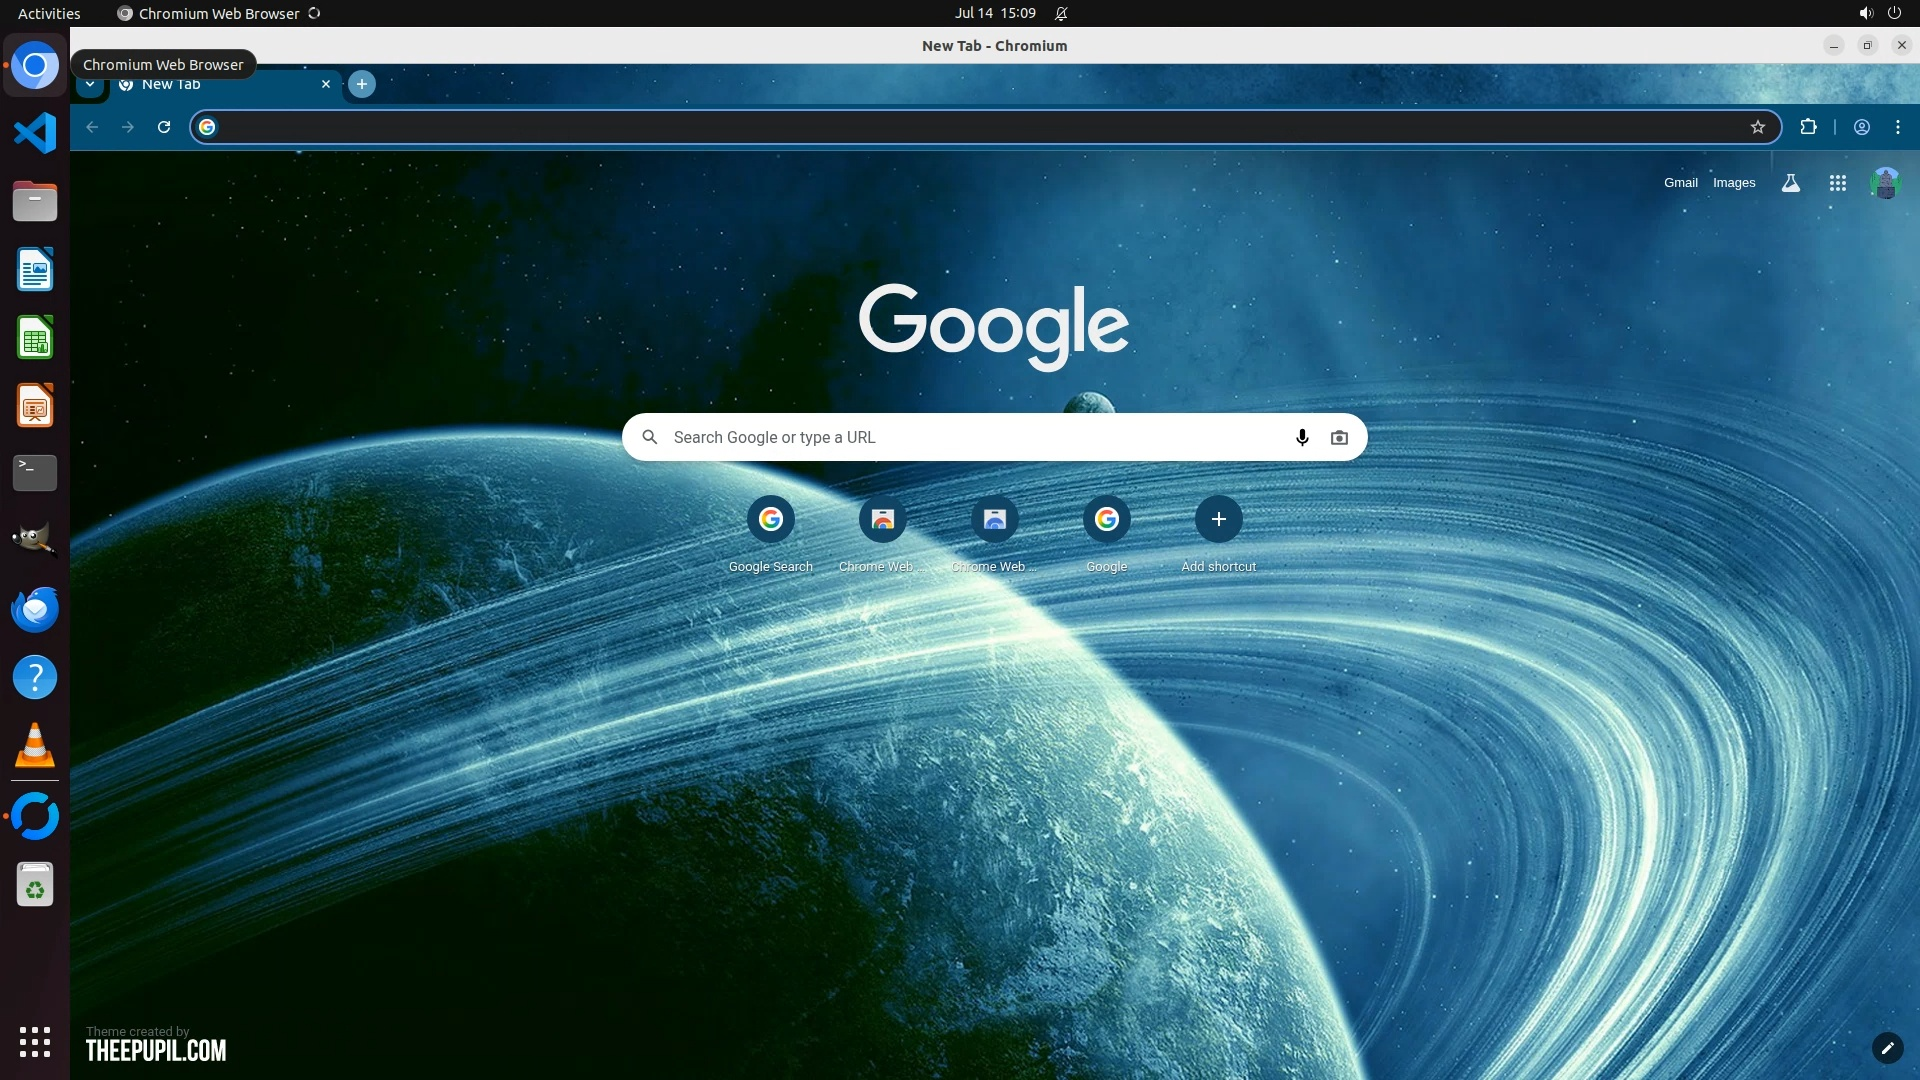Open the Google Search shortcut tile
Image resolution: width=1920 pixels, height=1080 pixels.
click(x=770, y=519)
